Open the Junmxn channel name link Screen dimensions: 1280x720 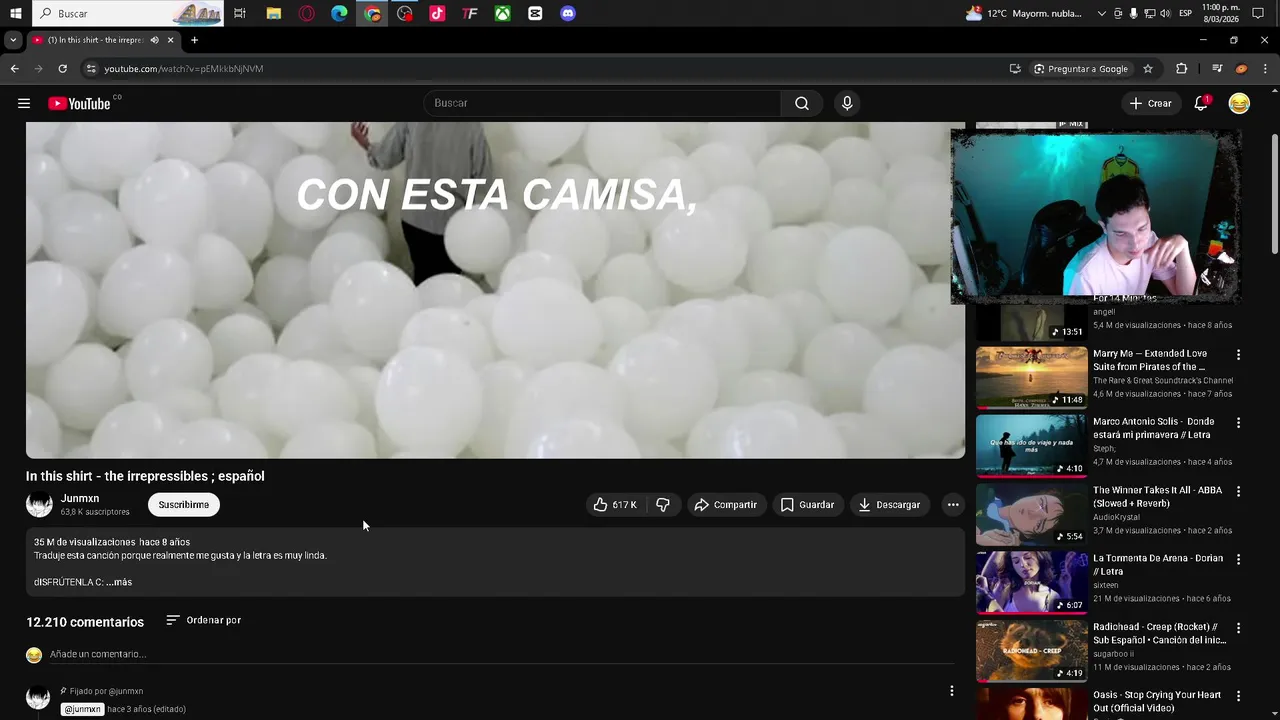point(80,498)
